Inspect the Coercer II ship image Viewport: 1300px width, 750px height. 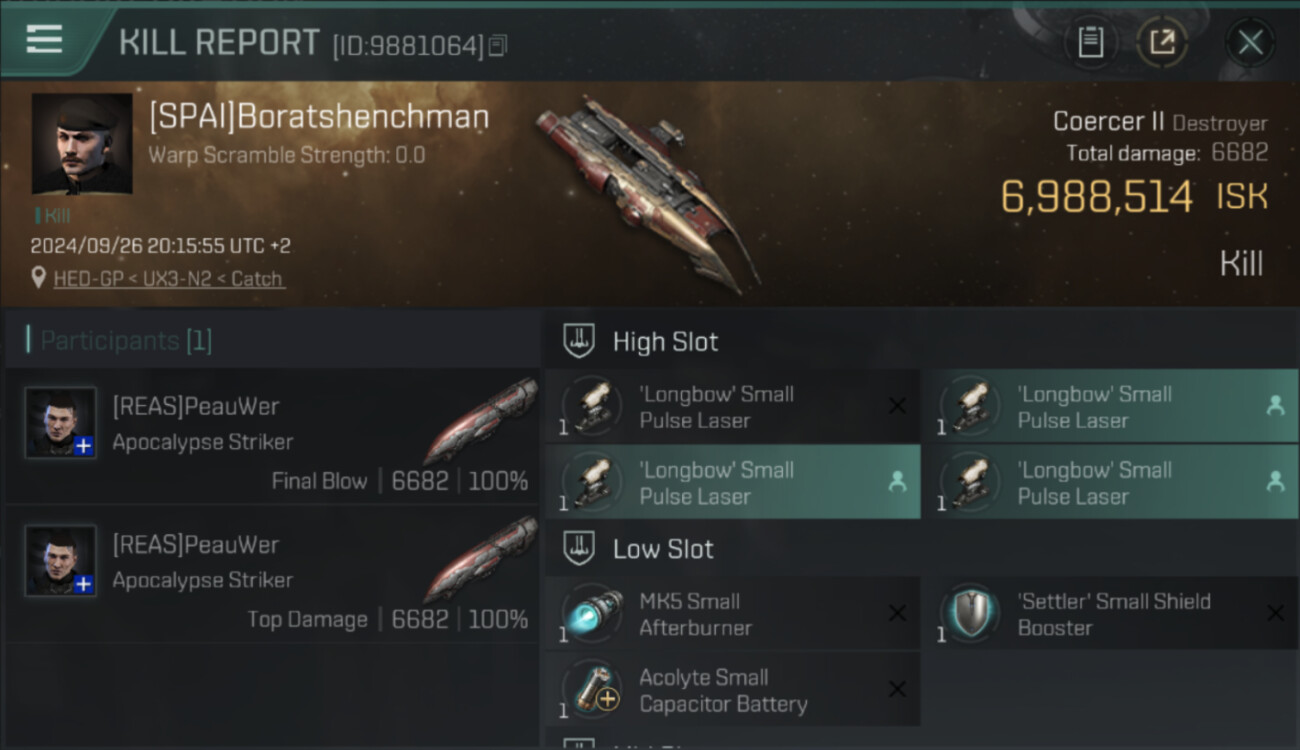[645, 190]
